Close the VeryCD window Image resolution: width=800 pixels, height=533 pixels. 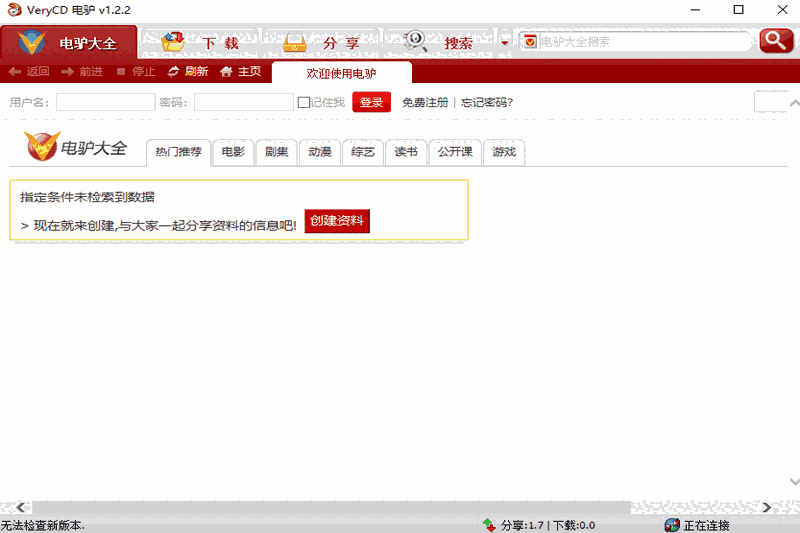tap(783, 10)
